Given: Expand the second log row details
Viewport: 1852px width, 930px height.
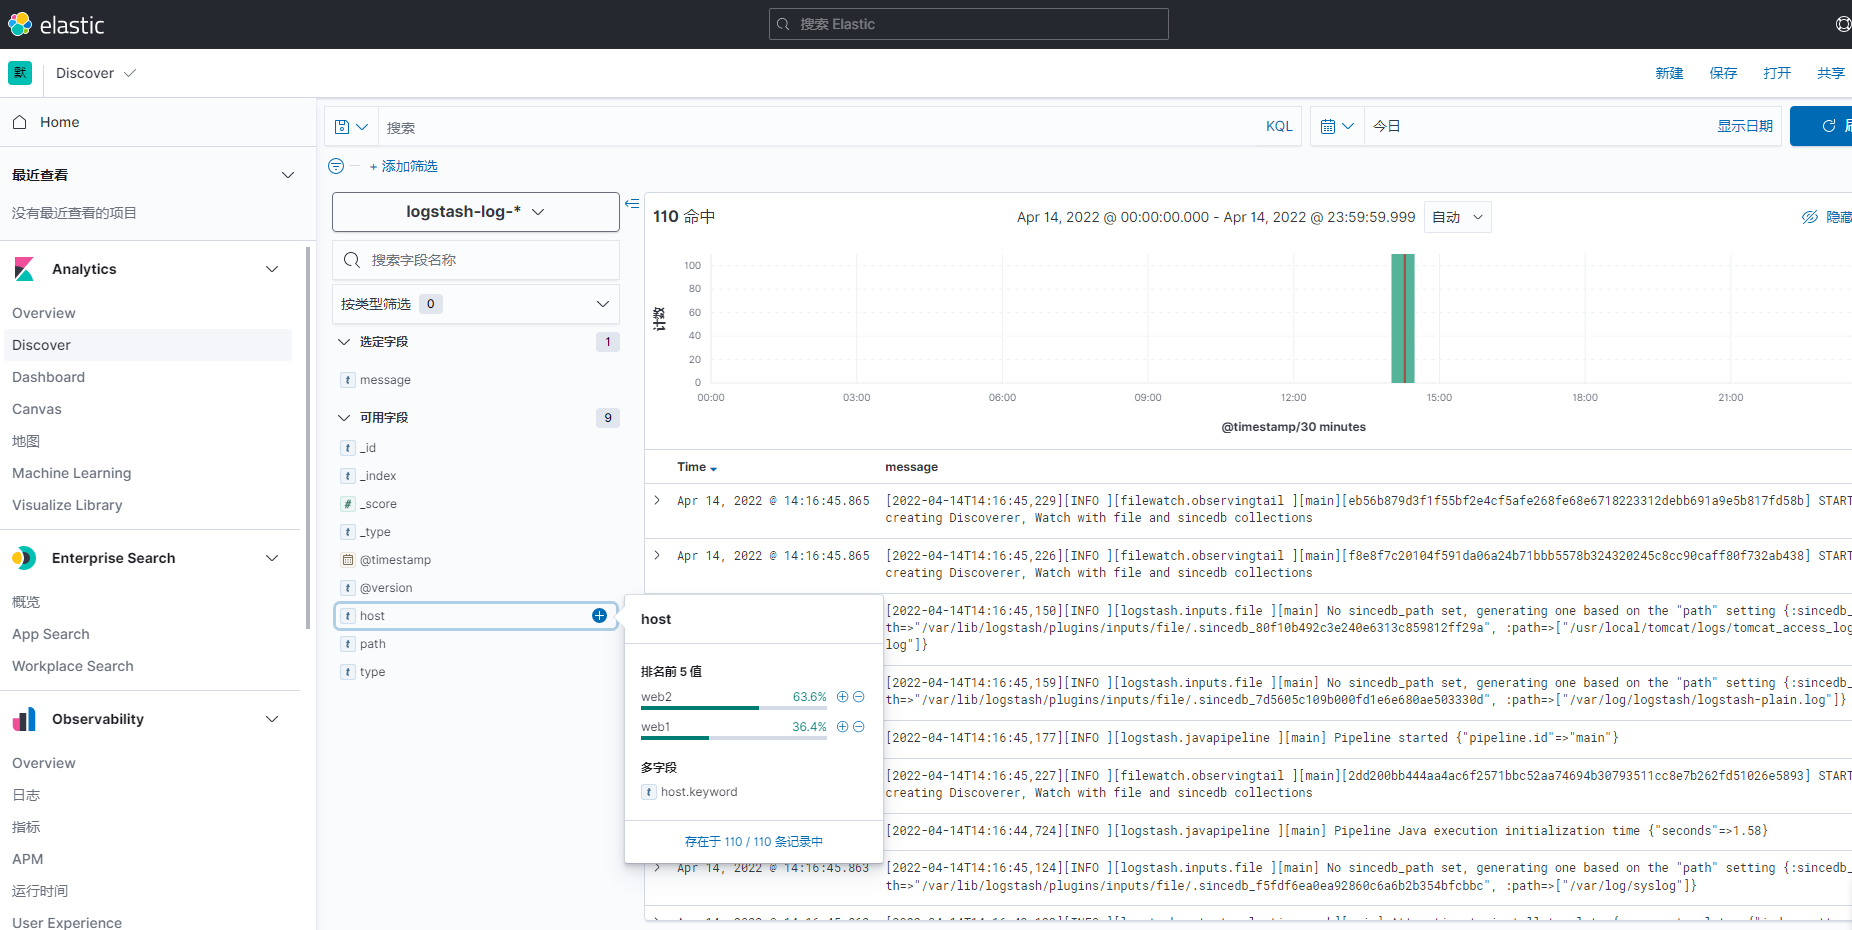Looking at the screenshot, I should (657, 555).
